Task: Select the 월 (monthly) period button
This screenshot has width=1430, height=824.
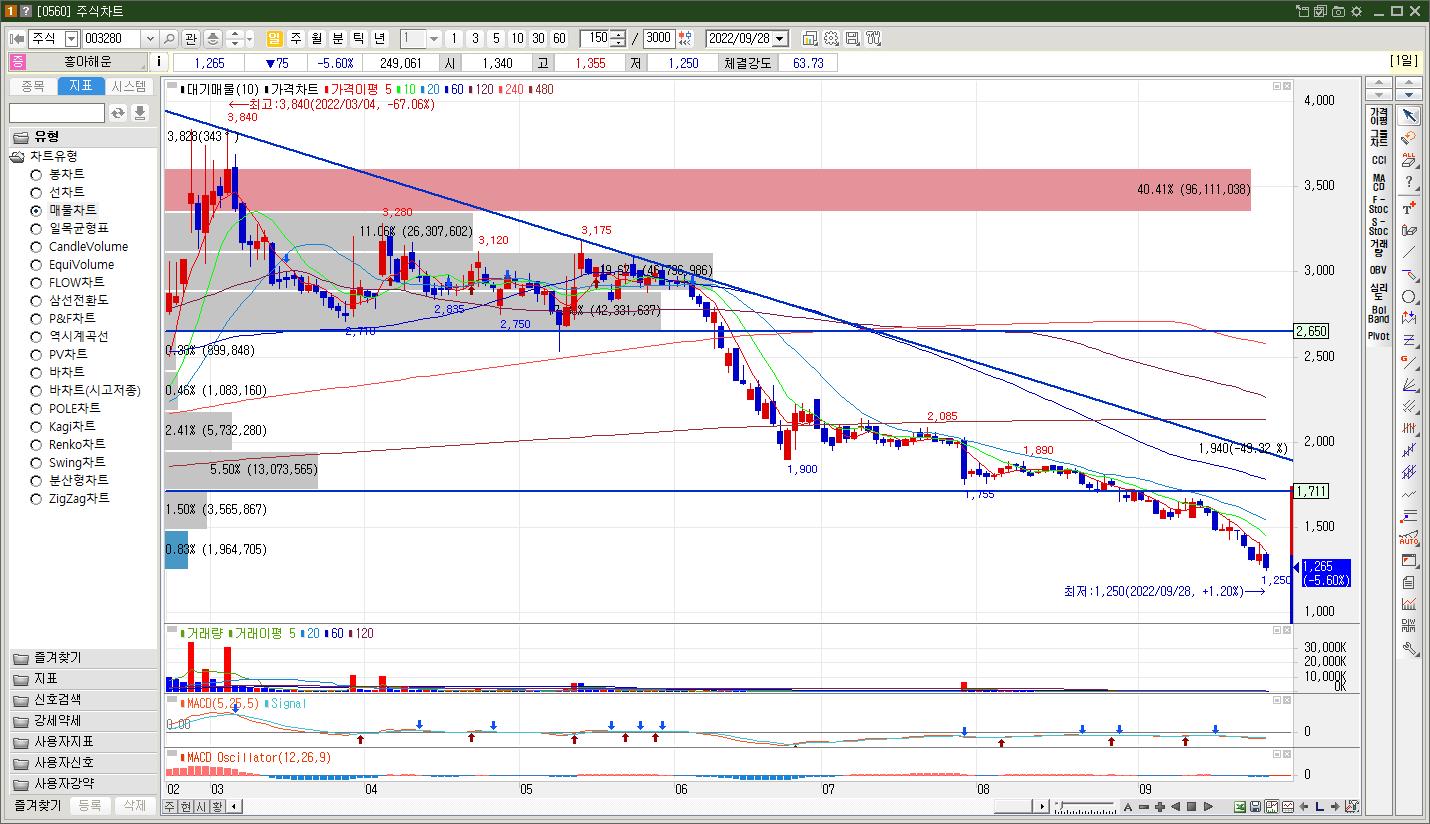Action: pos(317,38)
